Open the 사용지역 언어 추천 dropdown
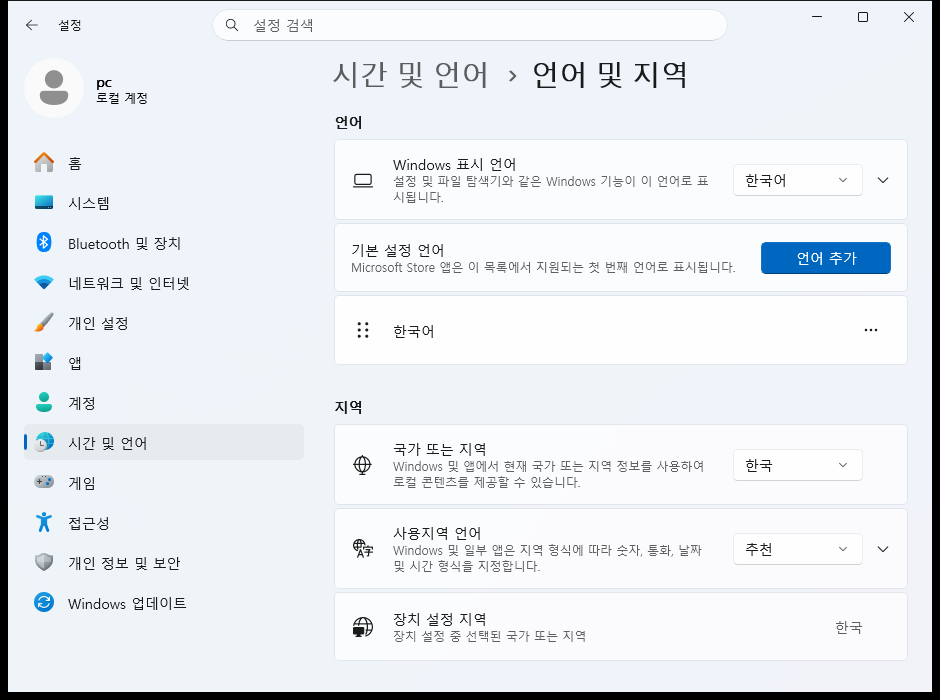Image resolution: width=940 pixels, height=700 pixels. click(797, 549)
